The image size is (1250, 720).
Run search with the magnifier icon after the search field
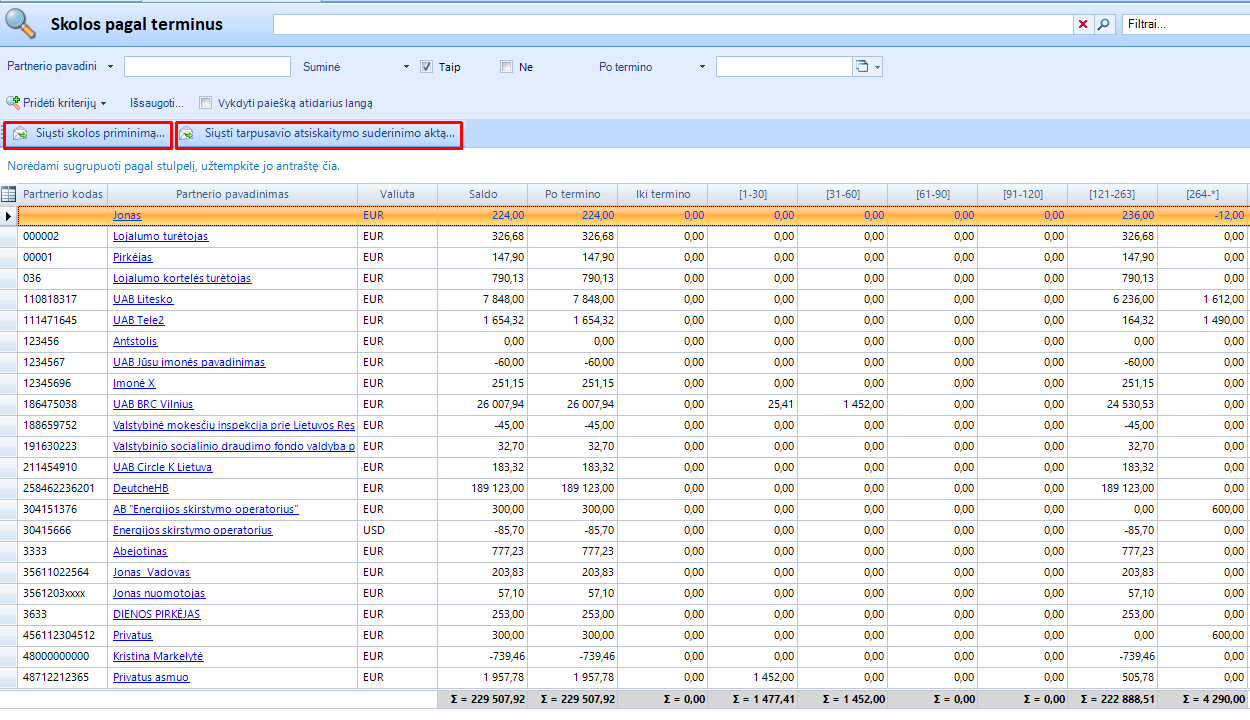pyautogui.click(x=1102, y=24)
